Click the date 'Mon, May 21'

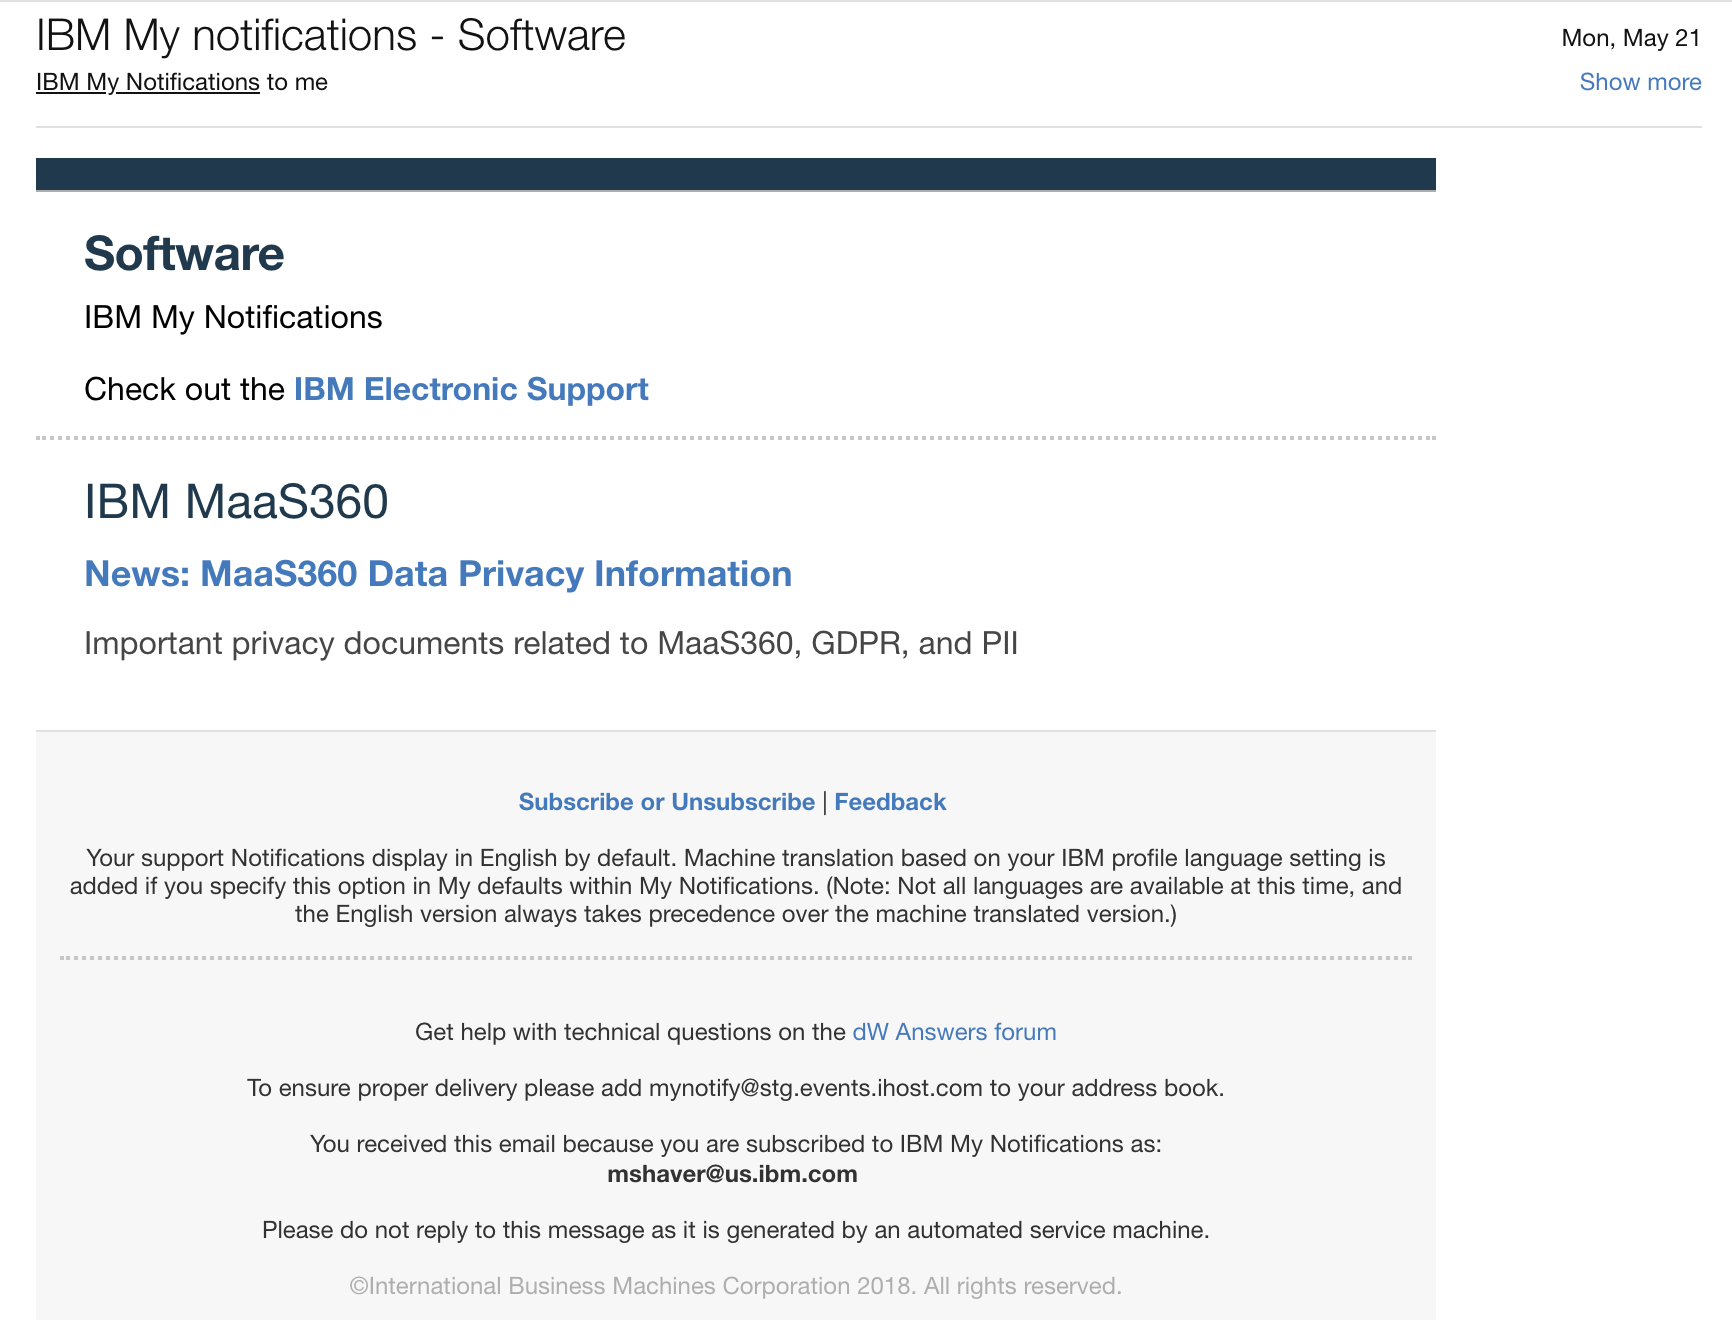(x=1631, y=38)
